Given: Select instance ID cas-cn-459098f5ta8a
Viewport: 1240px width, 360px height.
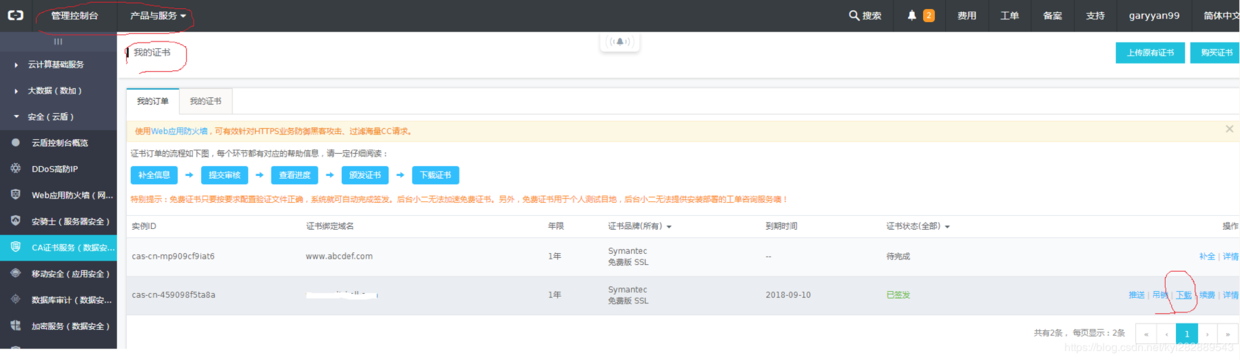Looking at the screenshot, I should click(173, 295).
